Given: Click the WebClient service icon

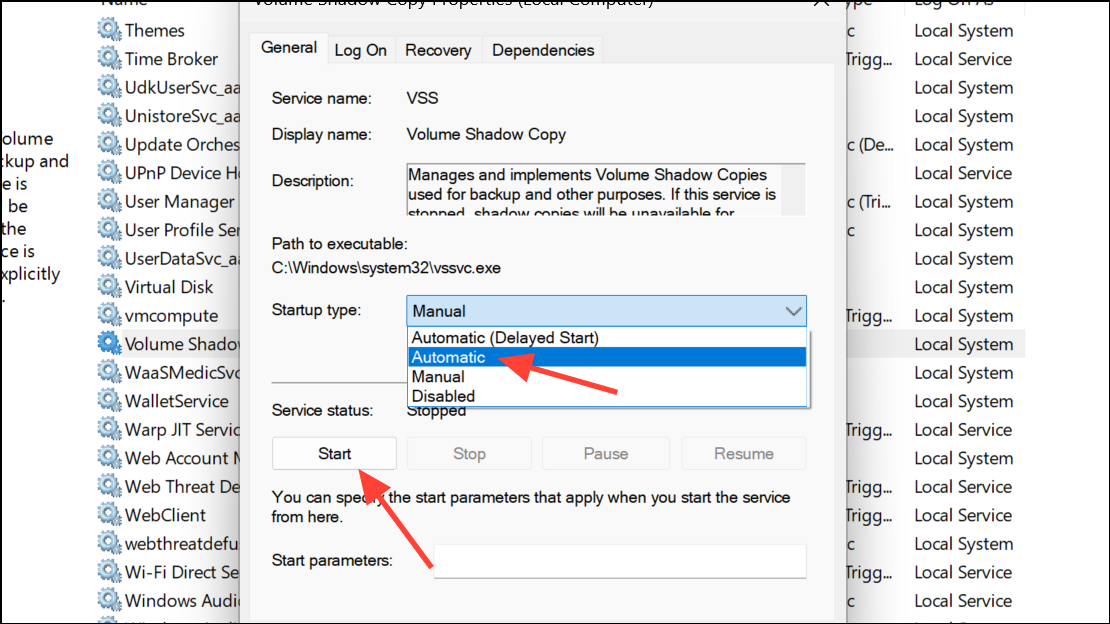Looking at the screenshot, I should click(x=108, y=515).
